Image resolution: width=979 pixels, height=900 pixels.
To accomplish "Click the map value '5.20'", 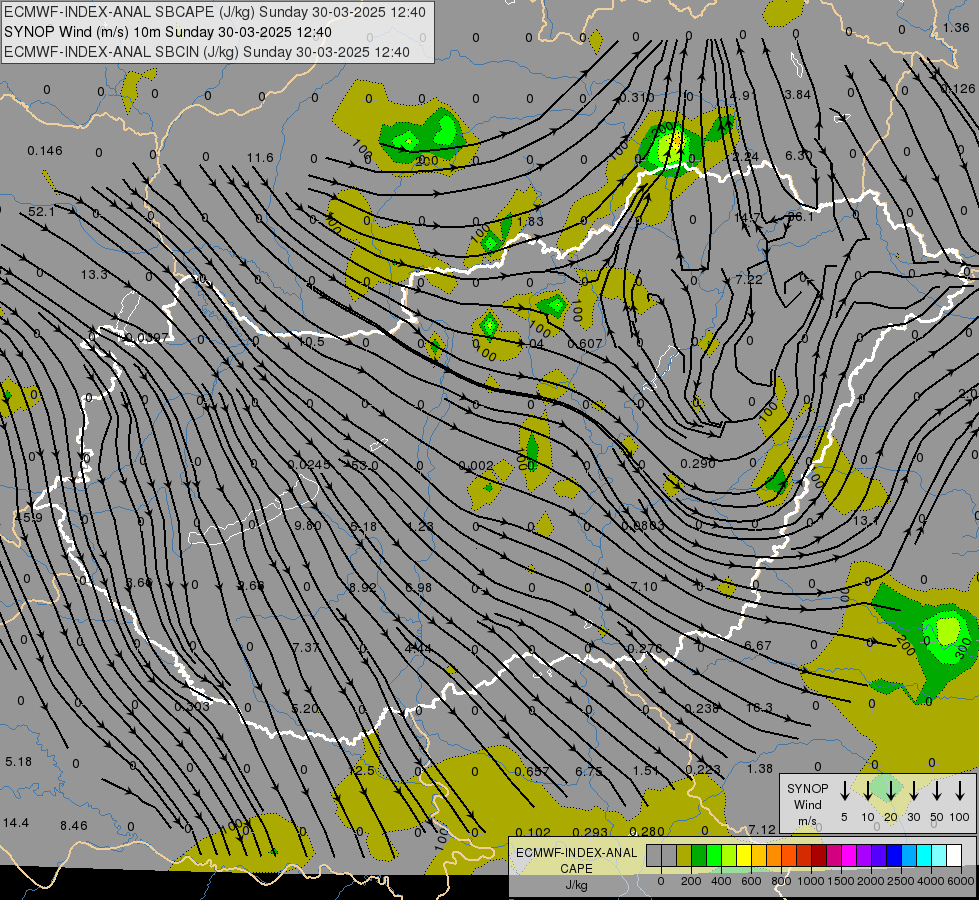I will coord(305,708).
